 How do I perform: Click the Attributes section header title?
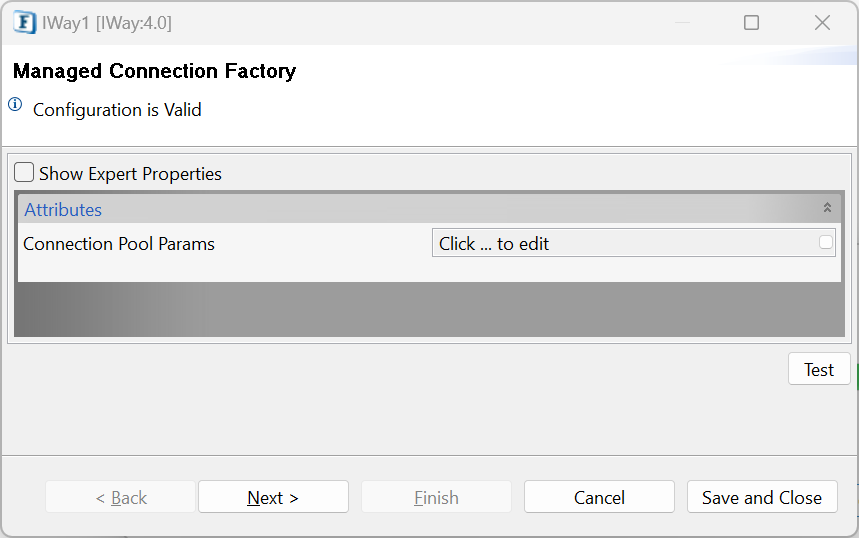pos(63,210)
